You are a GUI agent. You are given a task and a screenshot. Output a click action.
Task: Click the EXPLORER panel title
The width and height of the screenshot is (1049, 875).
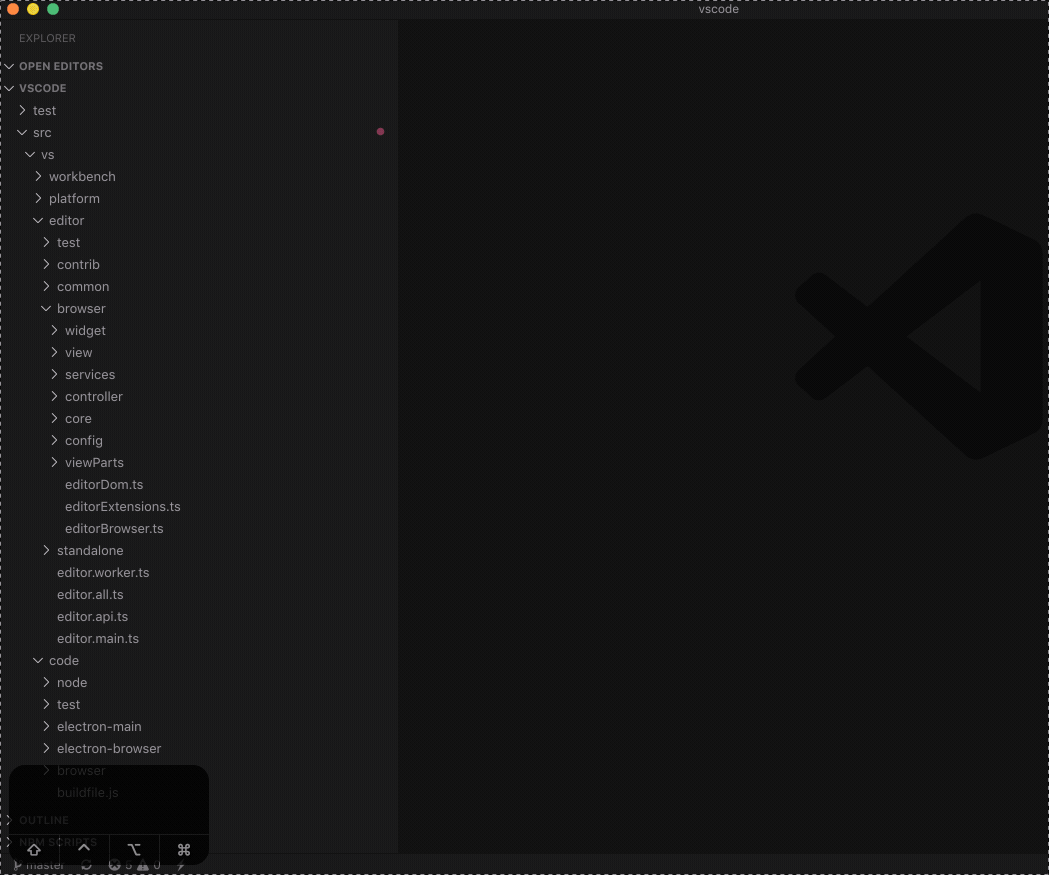(x=47, y=39)
